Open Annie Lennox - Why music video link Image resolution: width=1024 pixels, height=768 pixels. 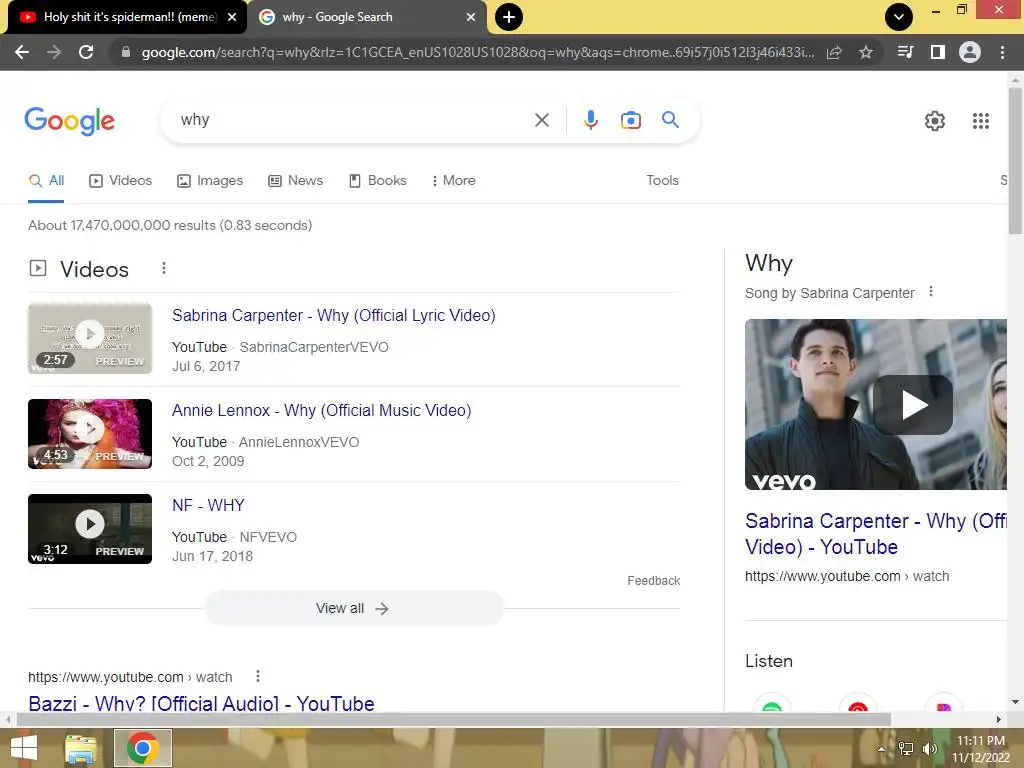click(x=321, y=410)
